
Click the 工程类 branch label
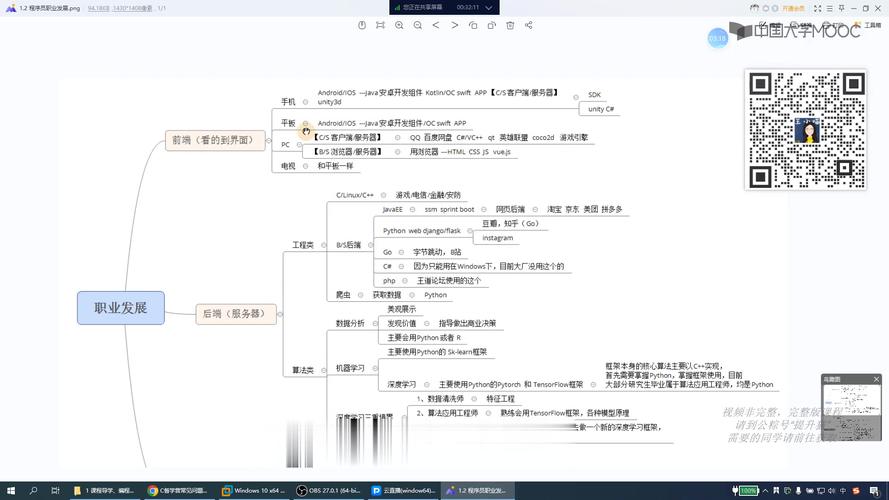(303, 245)
